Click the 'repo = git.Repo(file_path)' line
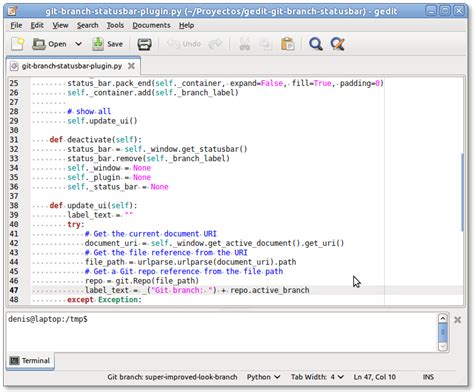Viewport: 474px width, 392px height. 142,281
